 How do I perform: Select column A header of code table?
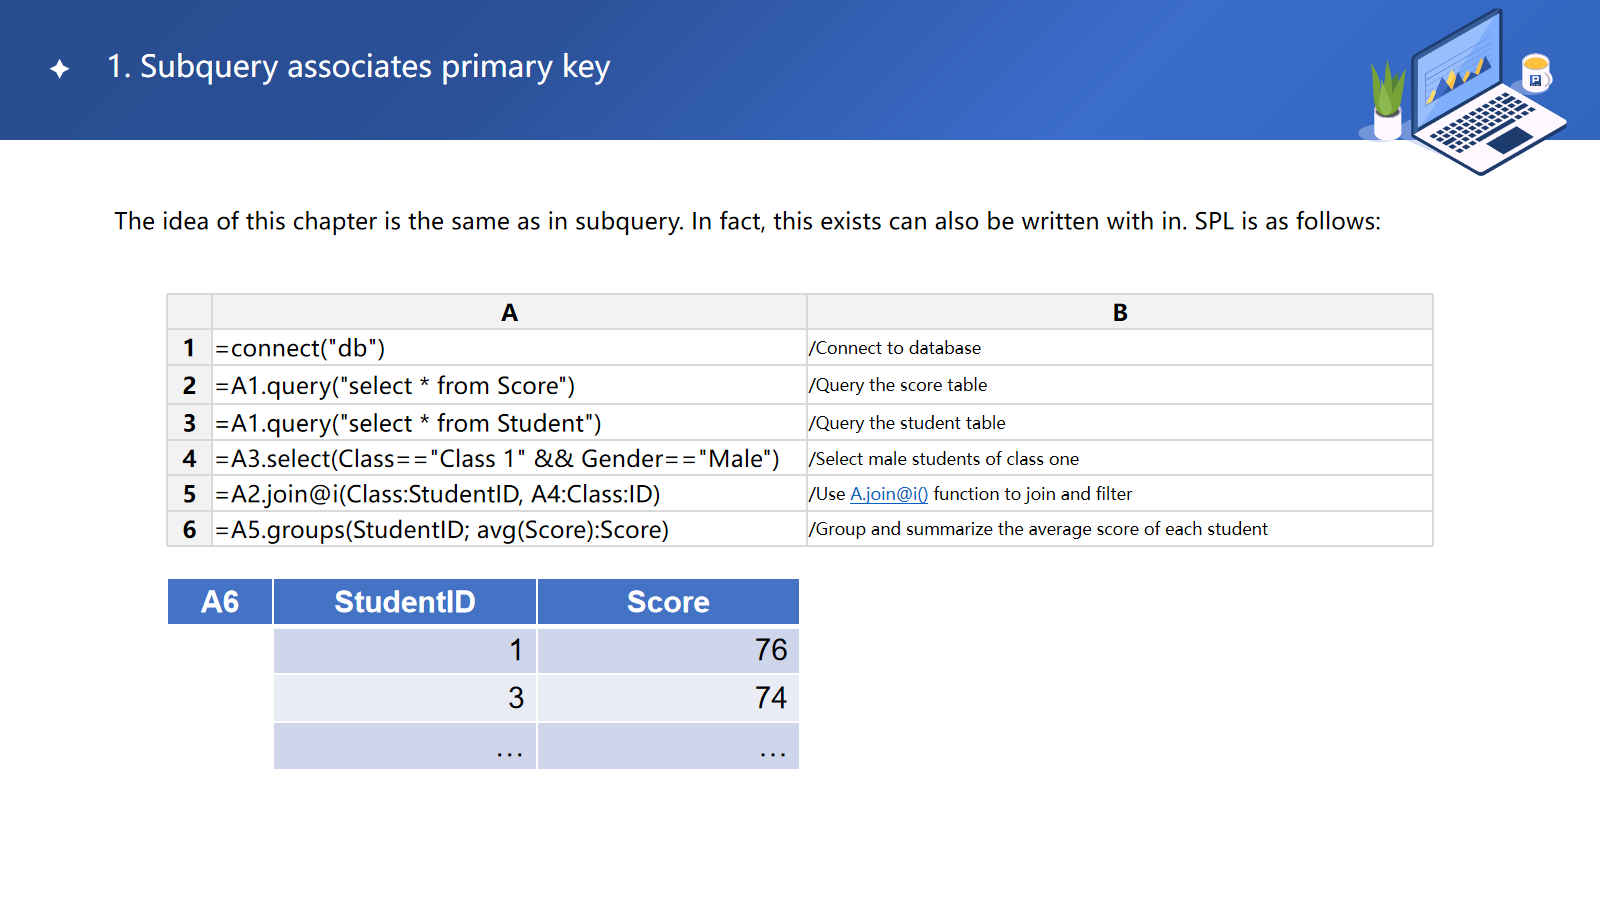509,313
